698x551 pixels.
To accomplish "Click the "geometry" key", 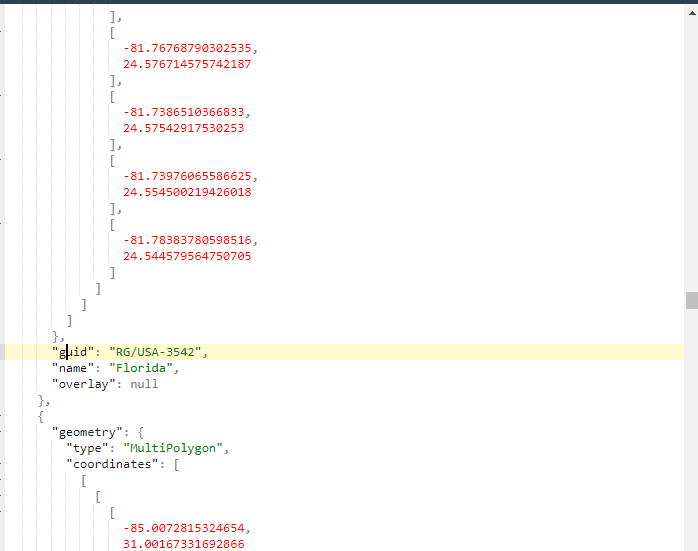I will tap(87, 432).
